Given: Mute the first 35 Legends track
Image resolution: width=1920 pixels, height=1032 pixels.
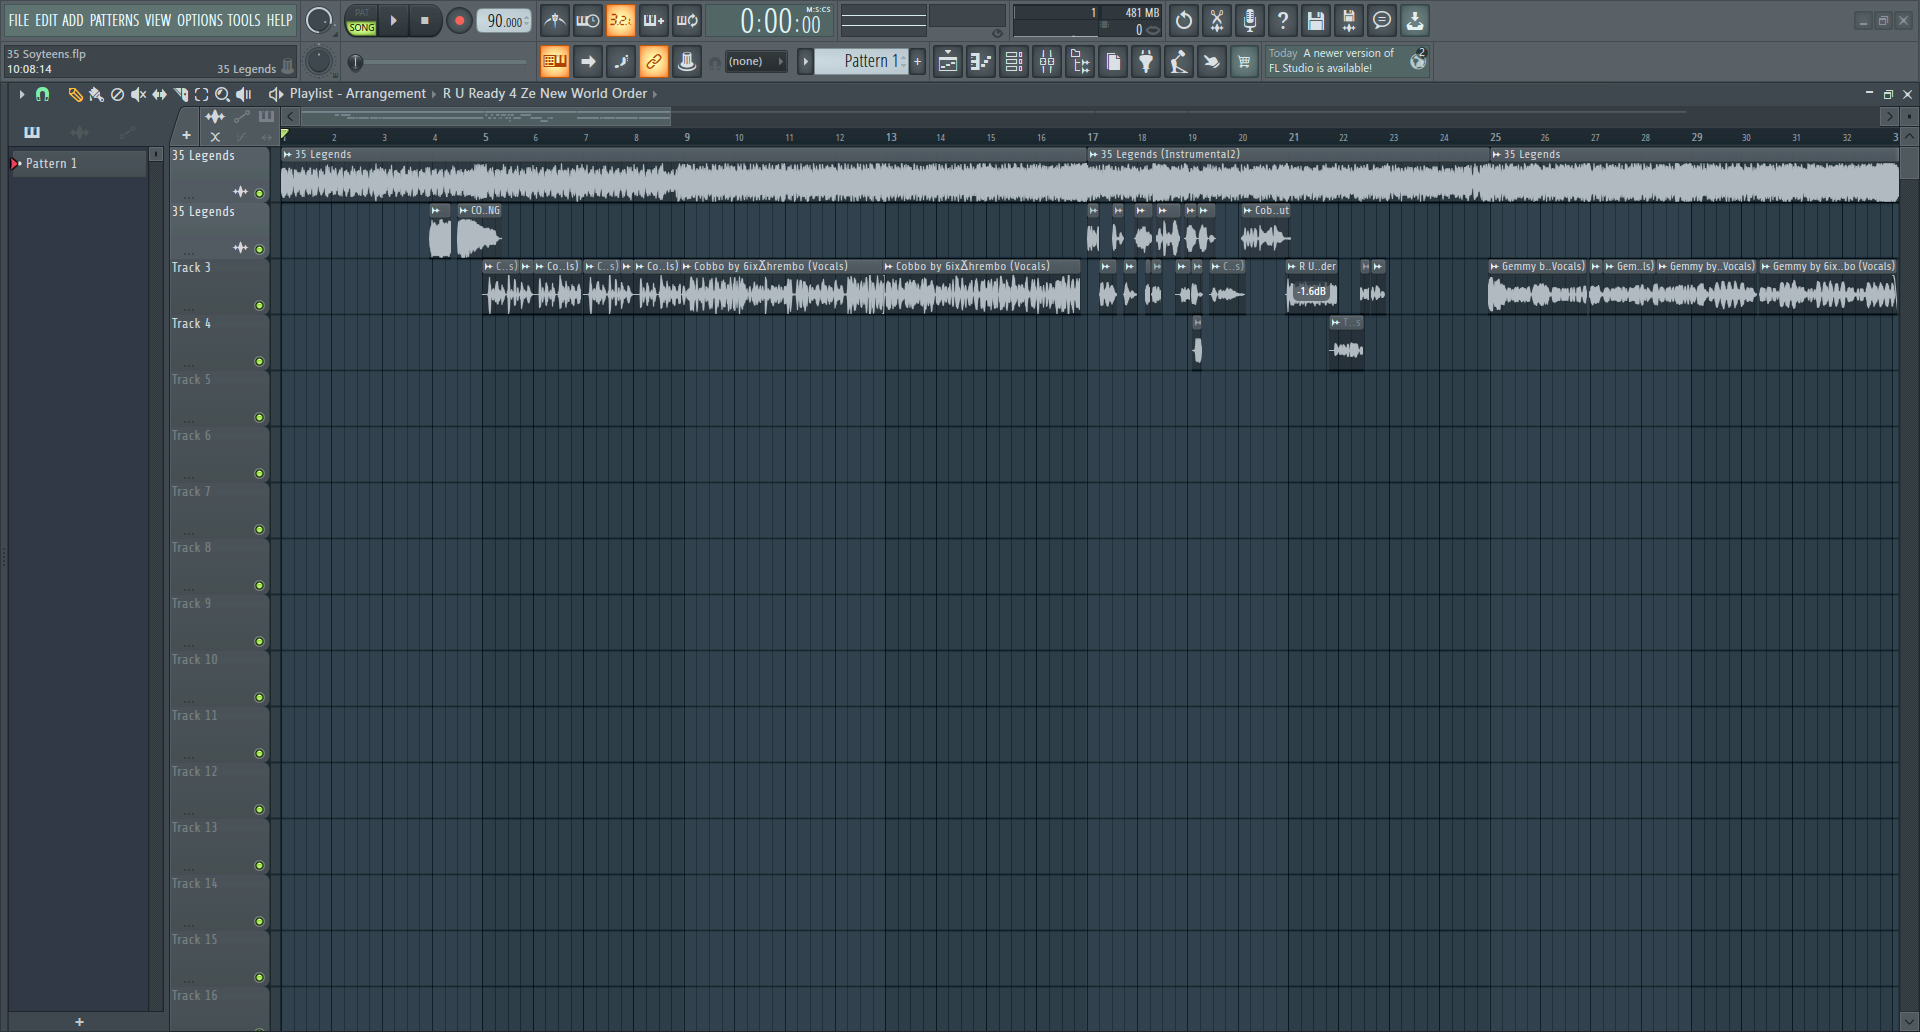Looking at the screenshot, I should 260,193.
